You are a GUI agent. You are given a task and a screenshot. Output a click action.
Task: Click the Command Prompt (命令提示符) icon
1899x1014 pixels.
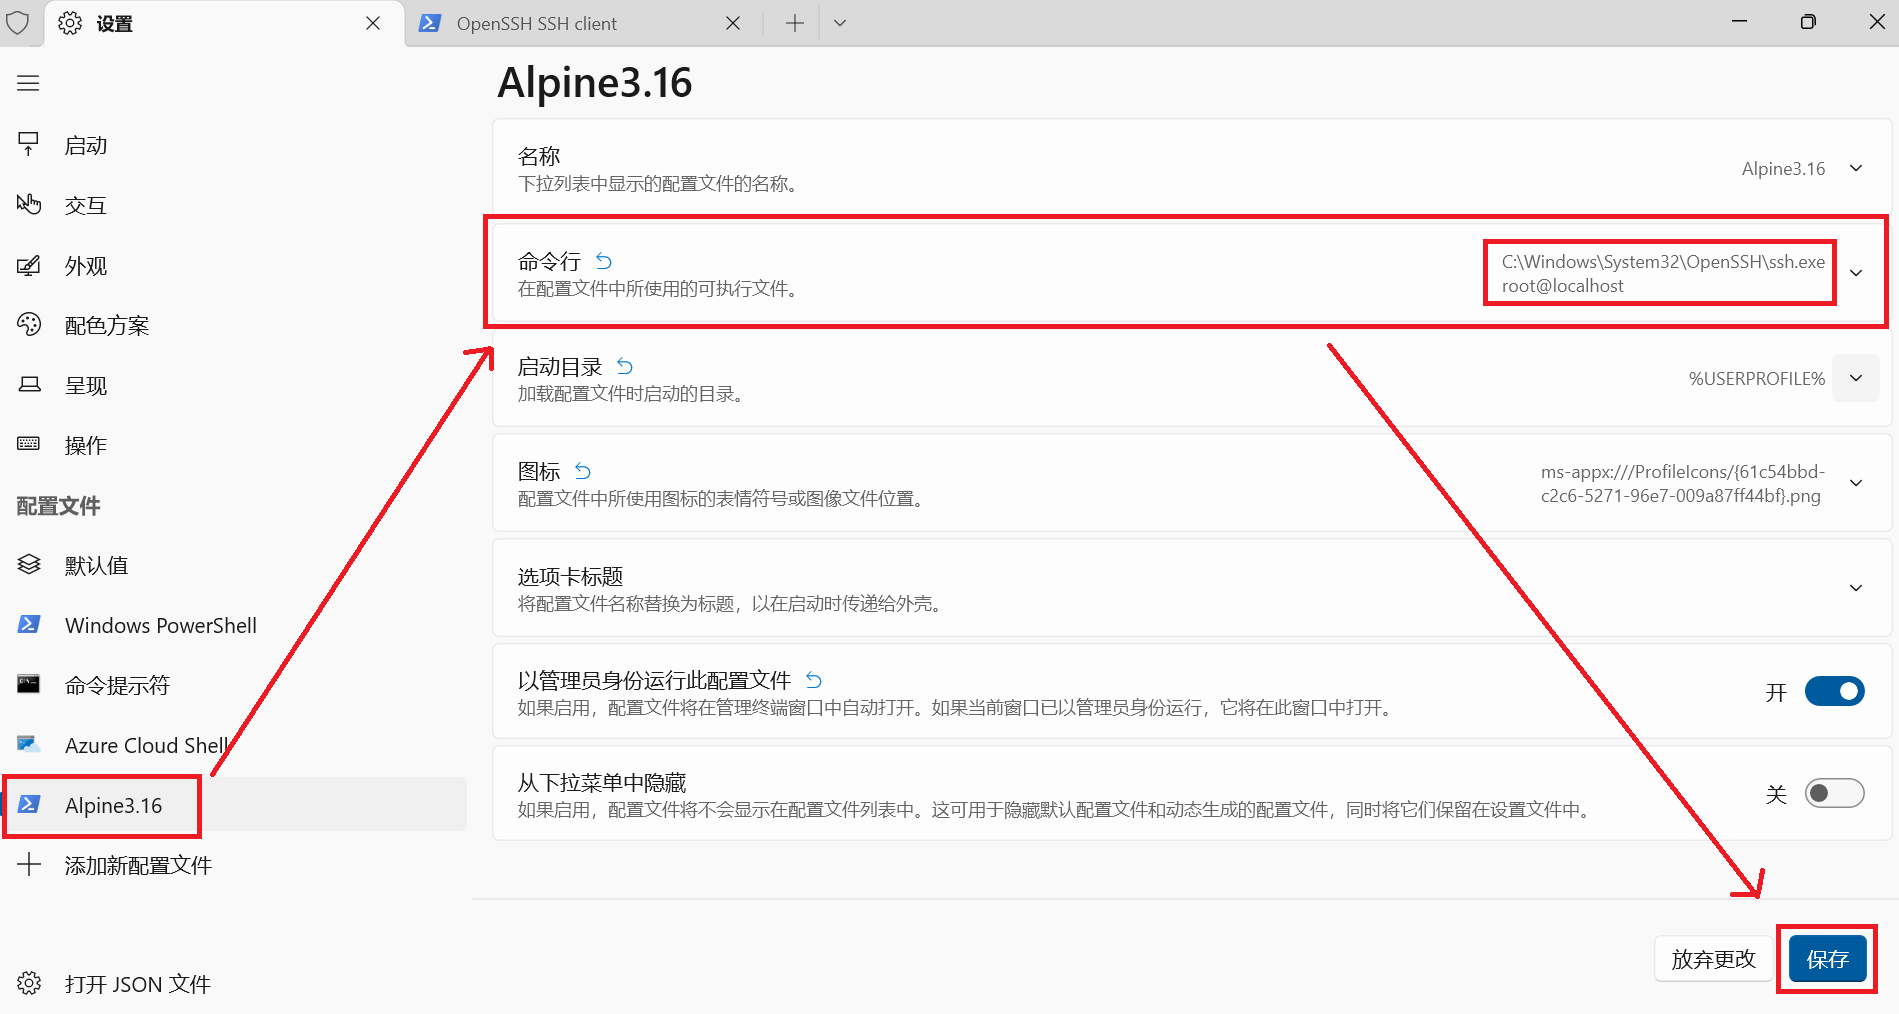[x=29, y=685]
